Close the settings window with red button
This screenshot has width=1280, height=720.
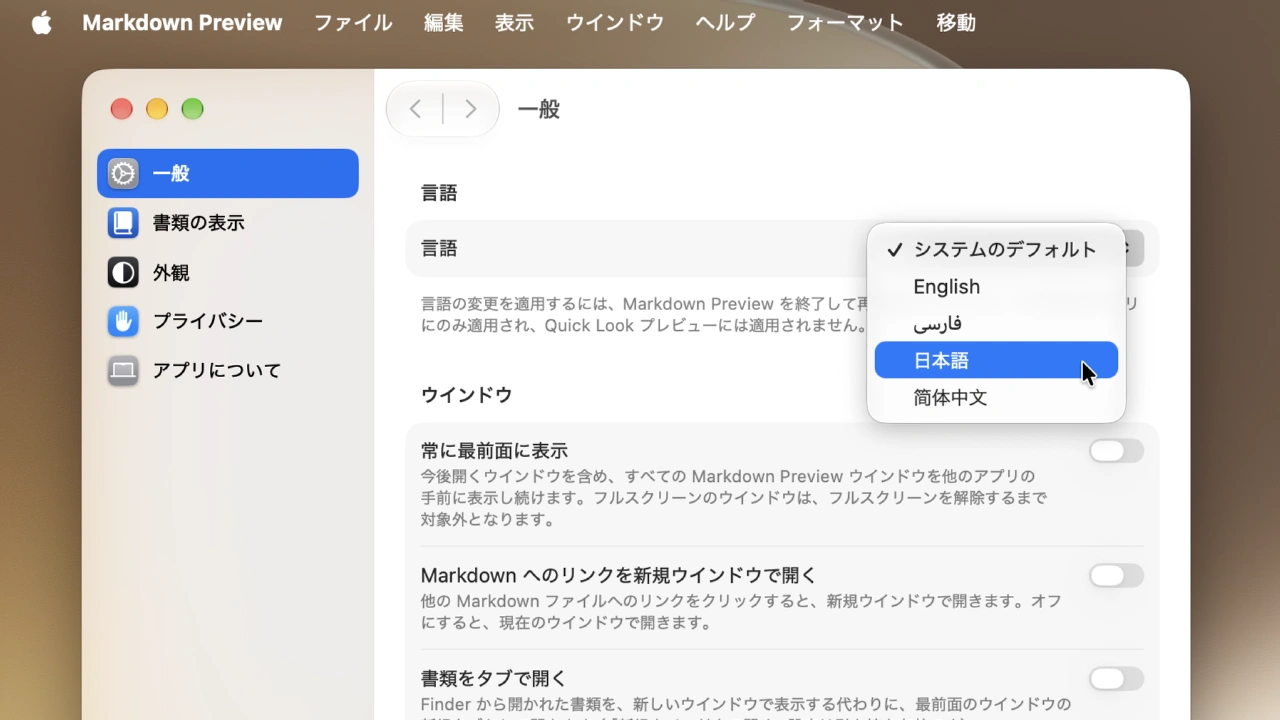coord(122,109)
